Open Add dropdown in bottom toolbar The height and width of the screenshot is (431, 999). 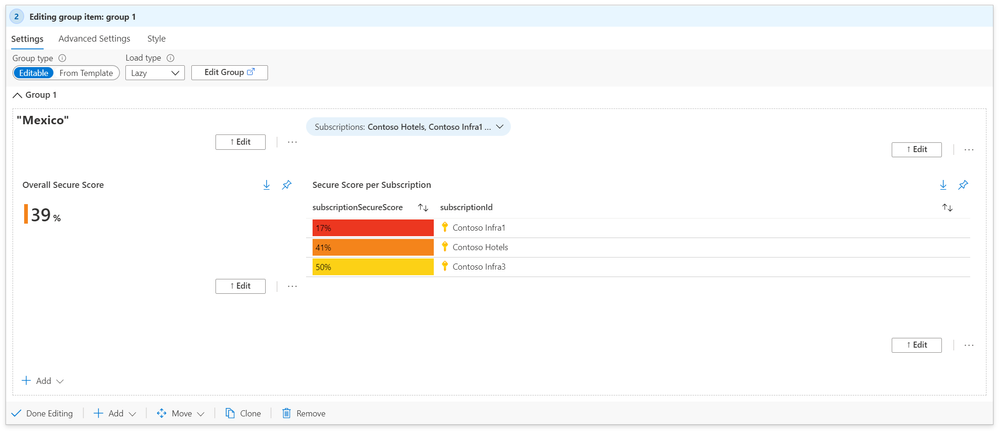click(115, 414)
